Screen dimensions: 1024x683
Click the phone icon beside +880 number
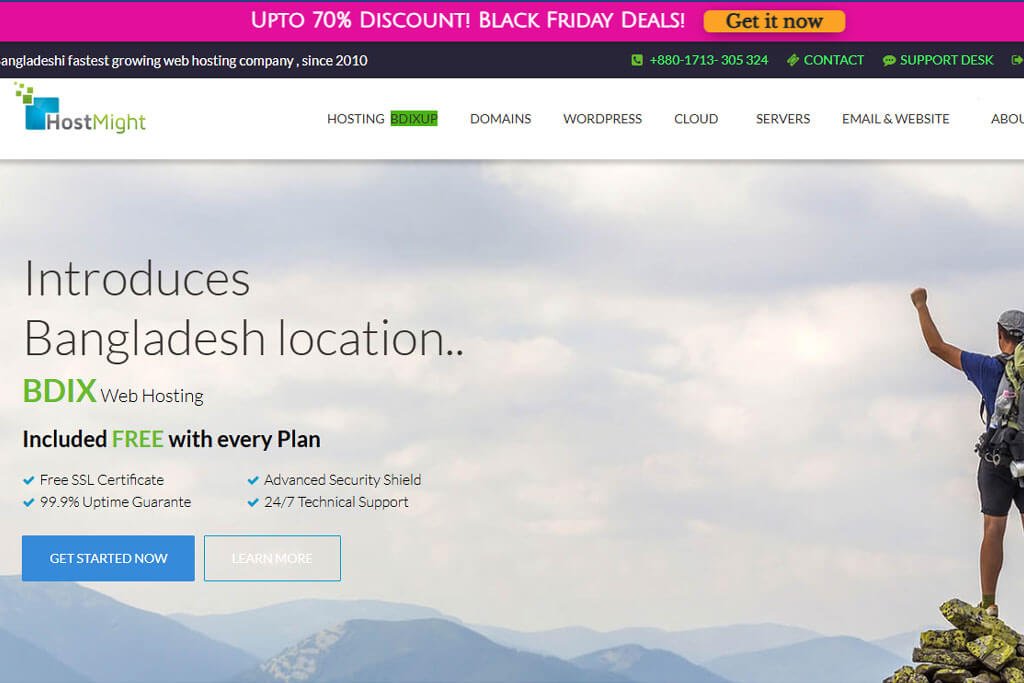[x=637, y=60]
